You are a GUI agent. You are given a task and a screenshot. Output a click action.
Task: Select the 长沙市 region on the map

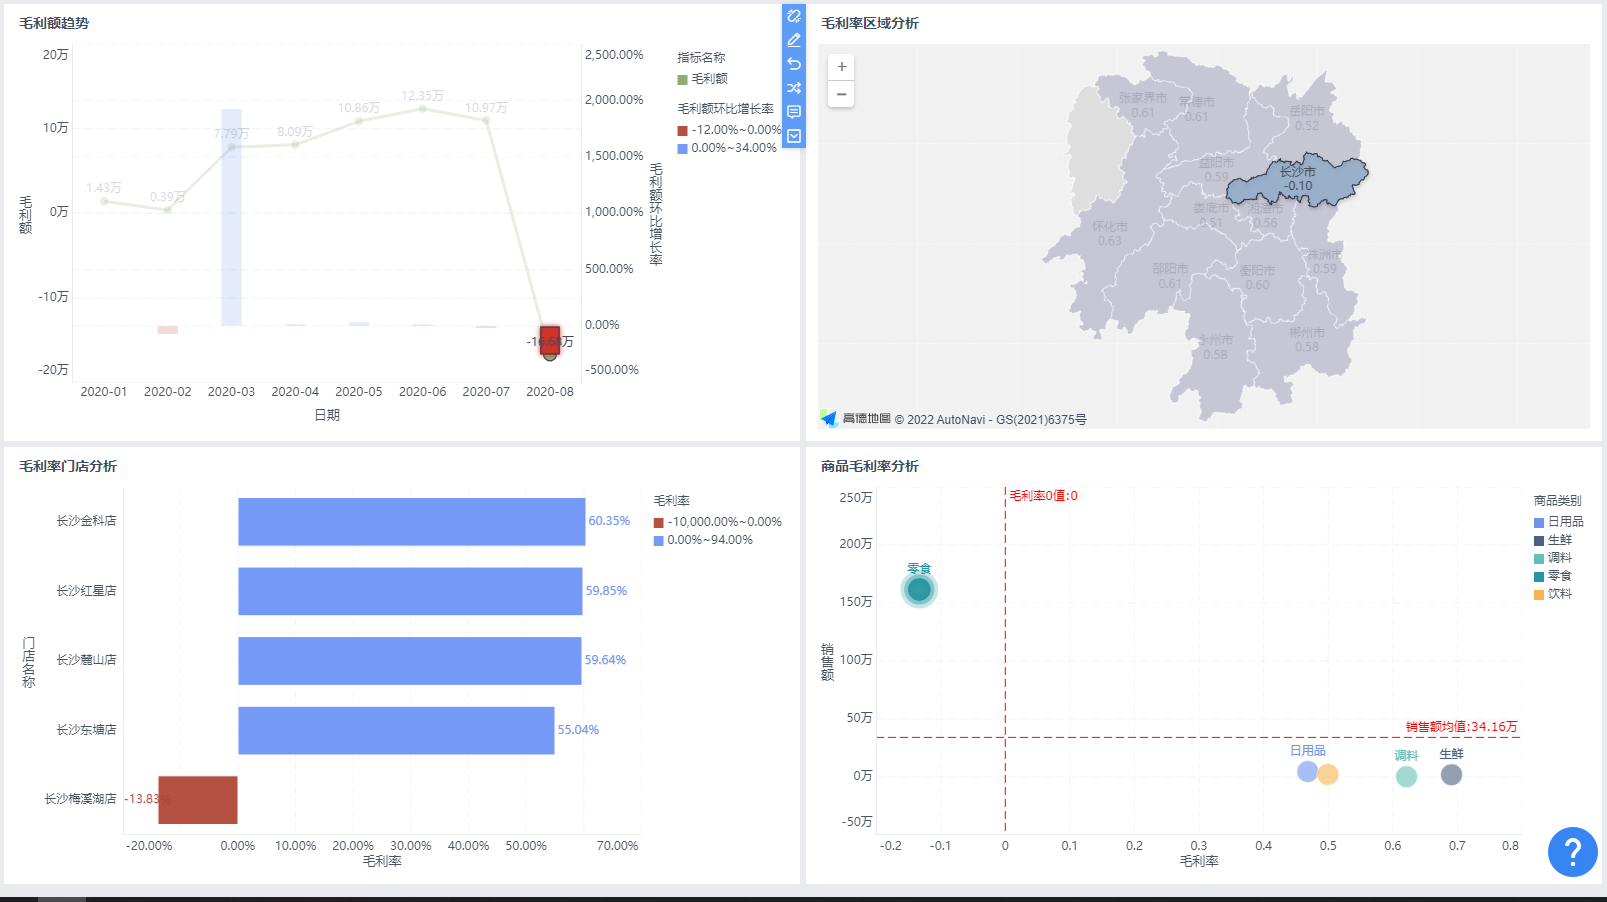pos(1297,180)
